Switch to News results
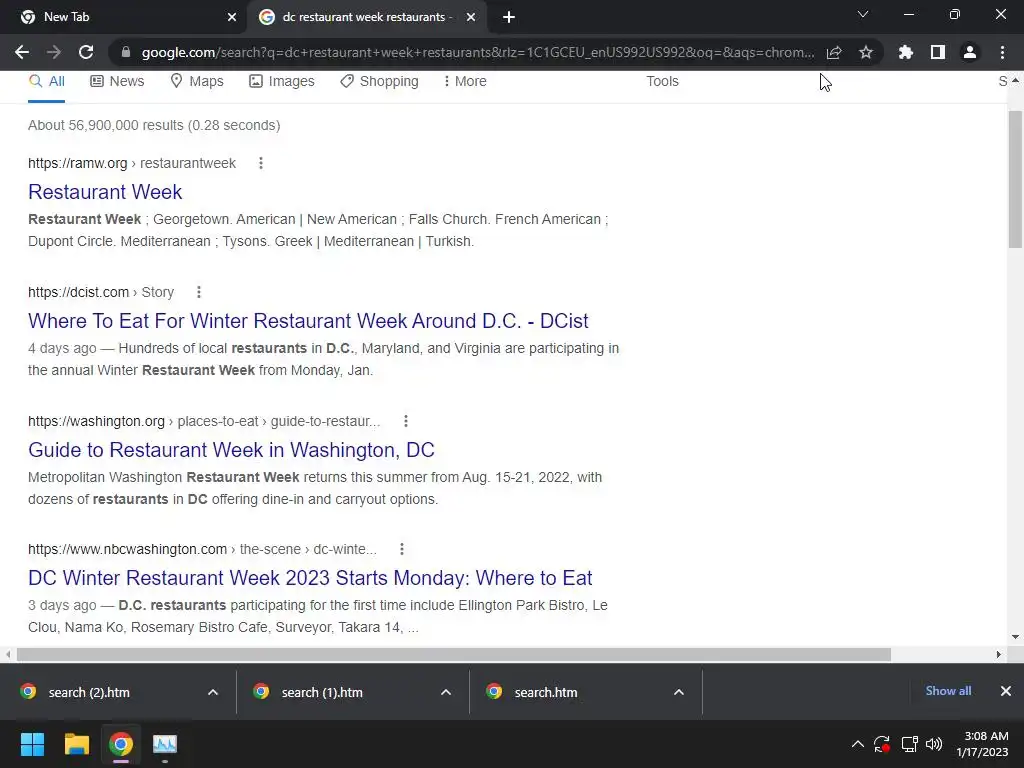Image resolution: width=1024 pixels, height=768 pixels. tap(117, 81)
